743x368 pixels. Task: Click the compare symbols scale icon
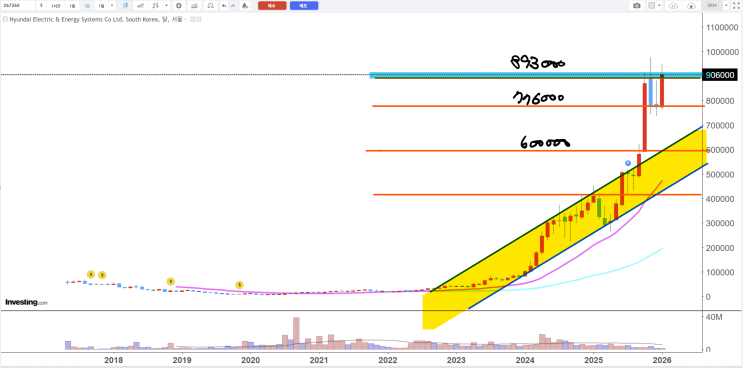coord(211,6)
